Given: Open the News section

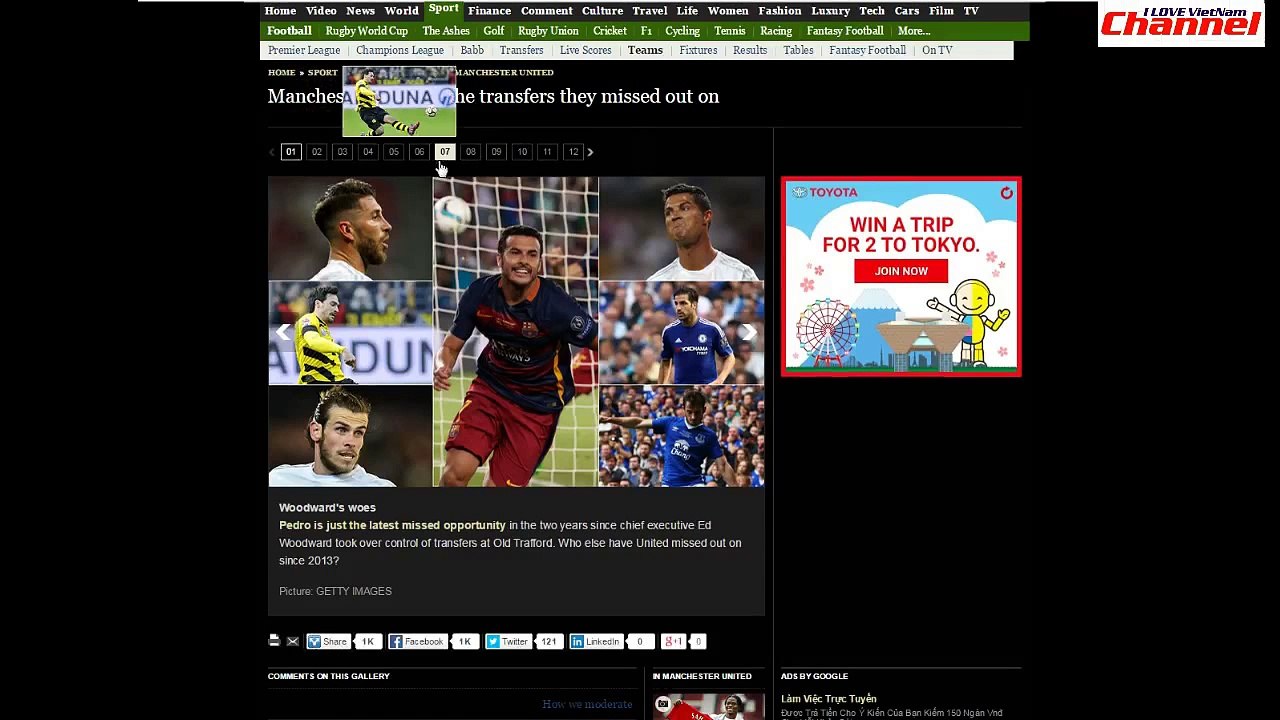Looking at the screenshot, I should coord(360,11).
